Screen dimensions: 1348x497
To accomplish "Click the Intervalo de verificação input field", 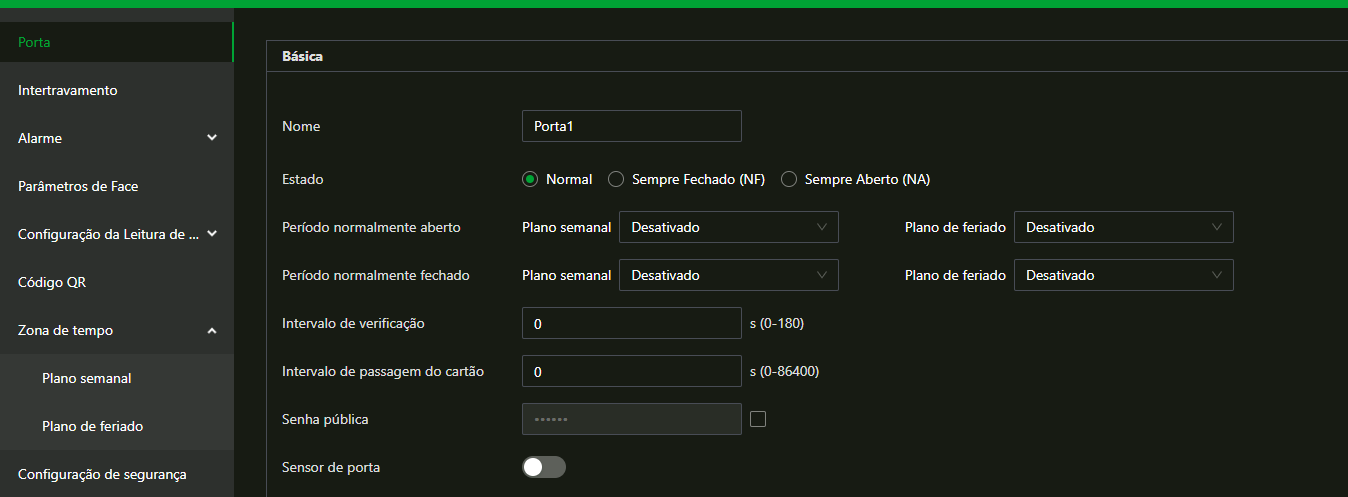I will (632, 323).
